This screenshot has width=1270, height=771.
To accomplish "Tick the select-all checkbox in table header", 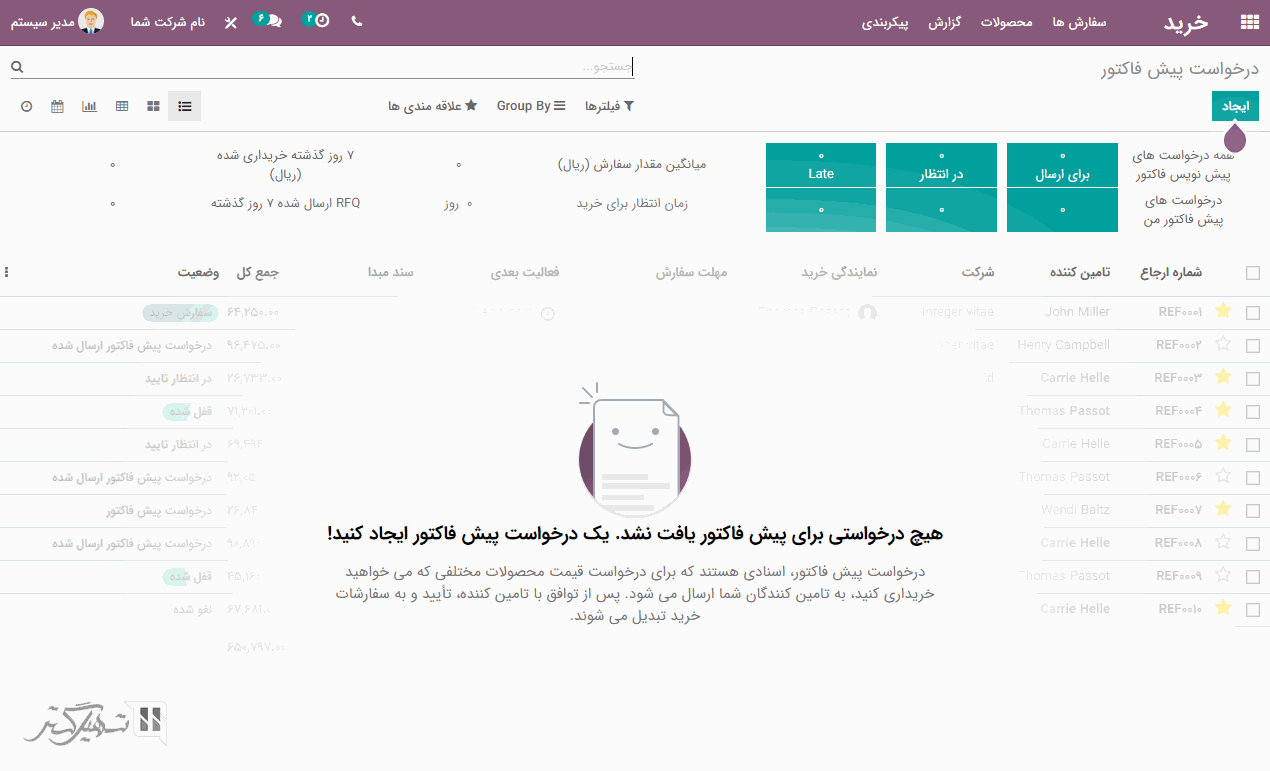I will (x=1253, y=273).
